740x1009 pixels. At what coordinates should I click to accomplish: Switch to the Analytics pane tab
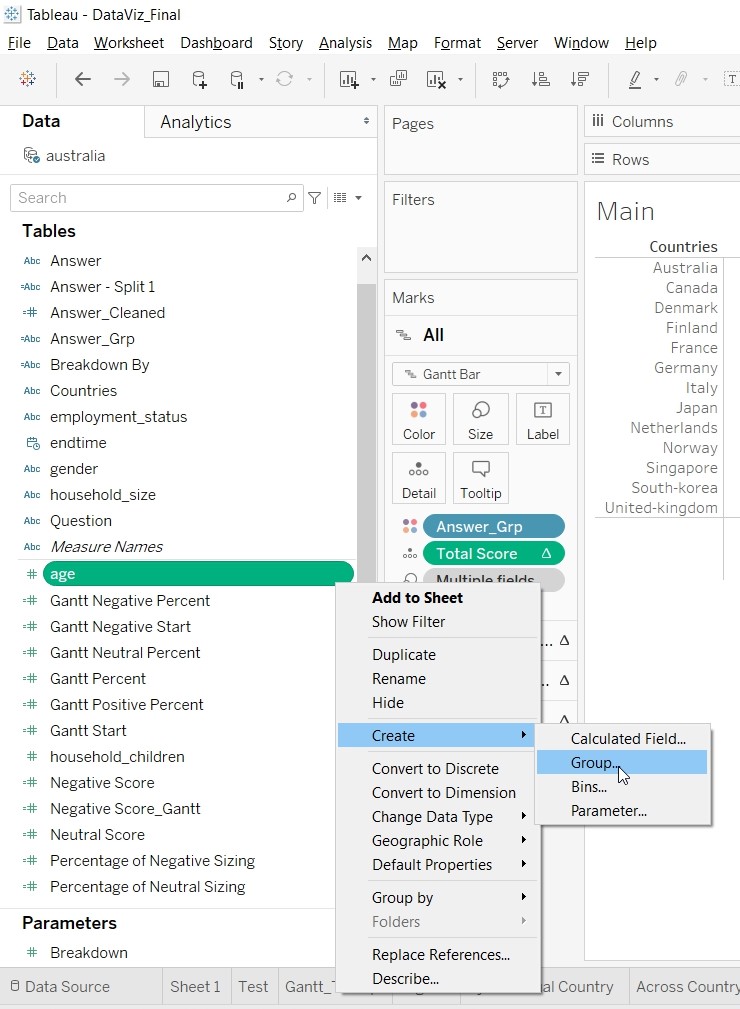[x=196, y=122]
